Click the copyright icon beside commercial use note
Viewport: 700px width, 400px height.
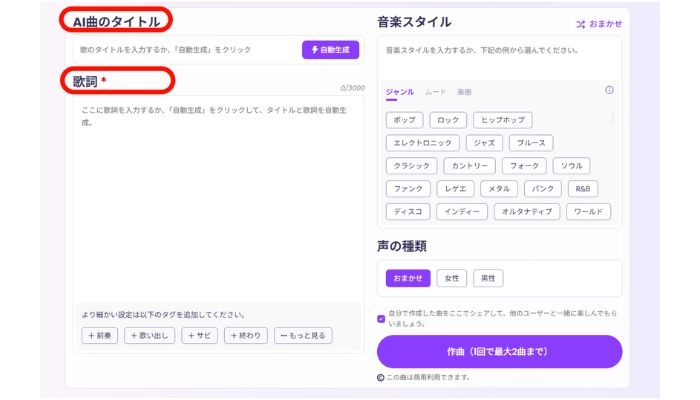[x=381, y=377]
